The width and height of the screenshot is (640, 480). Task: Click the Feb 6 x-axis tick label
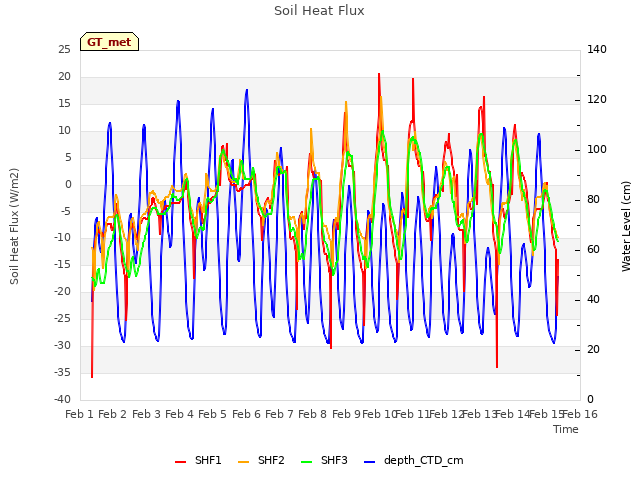point(246,414)
